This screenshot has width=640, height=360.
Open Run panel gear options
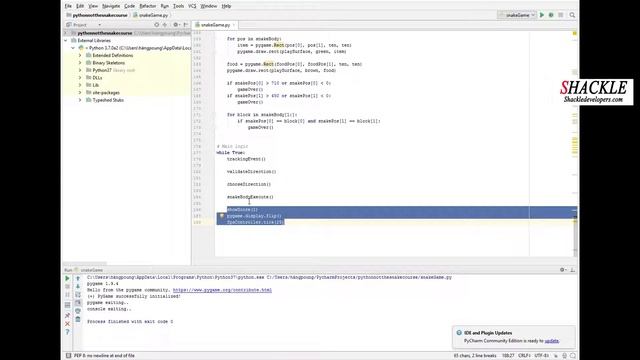562,270
